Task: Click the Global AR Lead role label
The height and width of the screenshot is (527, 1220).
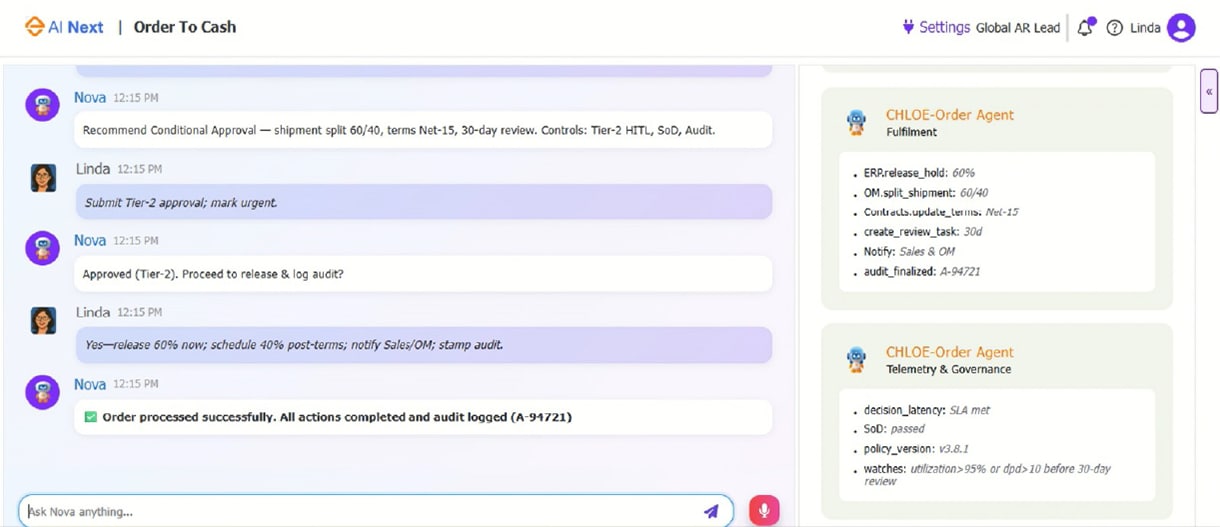Action: click(1017, 28)
